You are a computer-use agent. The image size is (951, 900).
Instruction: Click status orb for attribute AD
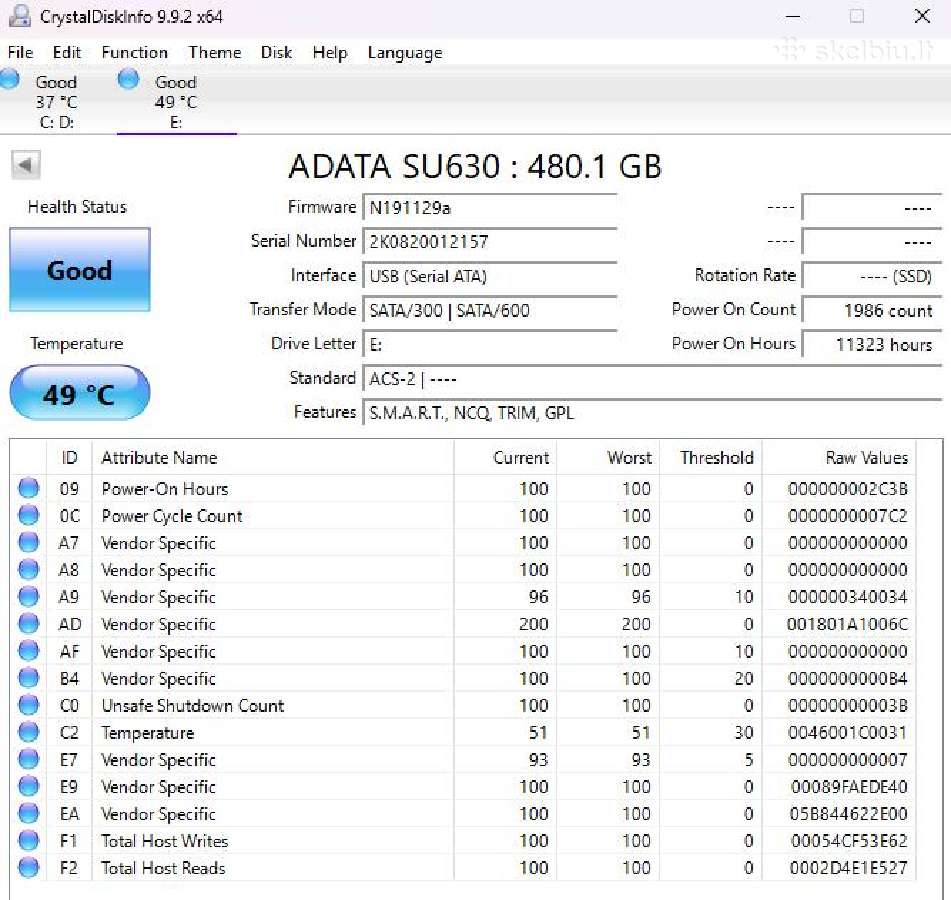click(29, 623)
